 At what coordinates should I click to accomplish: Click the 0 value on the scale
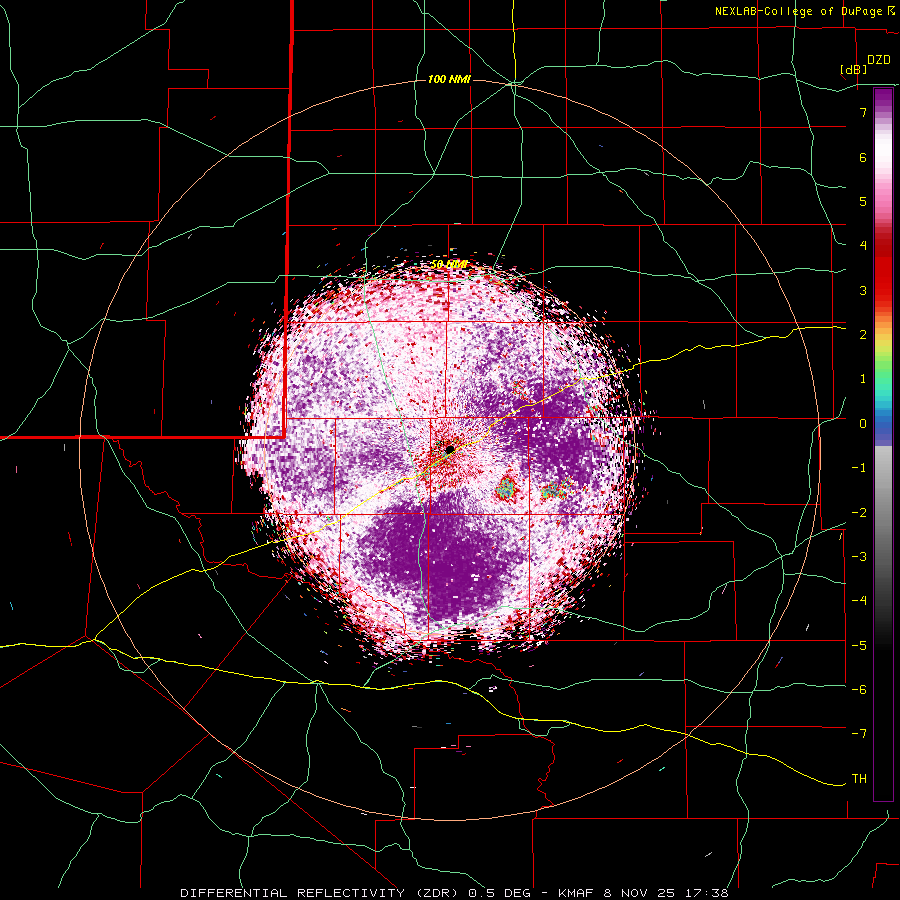coord(863,423)
